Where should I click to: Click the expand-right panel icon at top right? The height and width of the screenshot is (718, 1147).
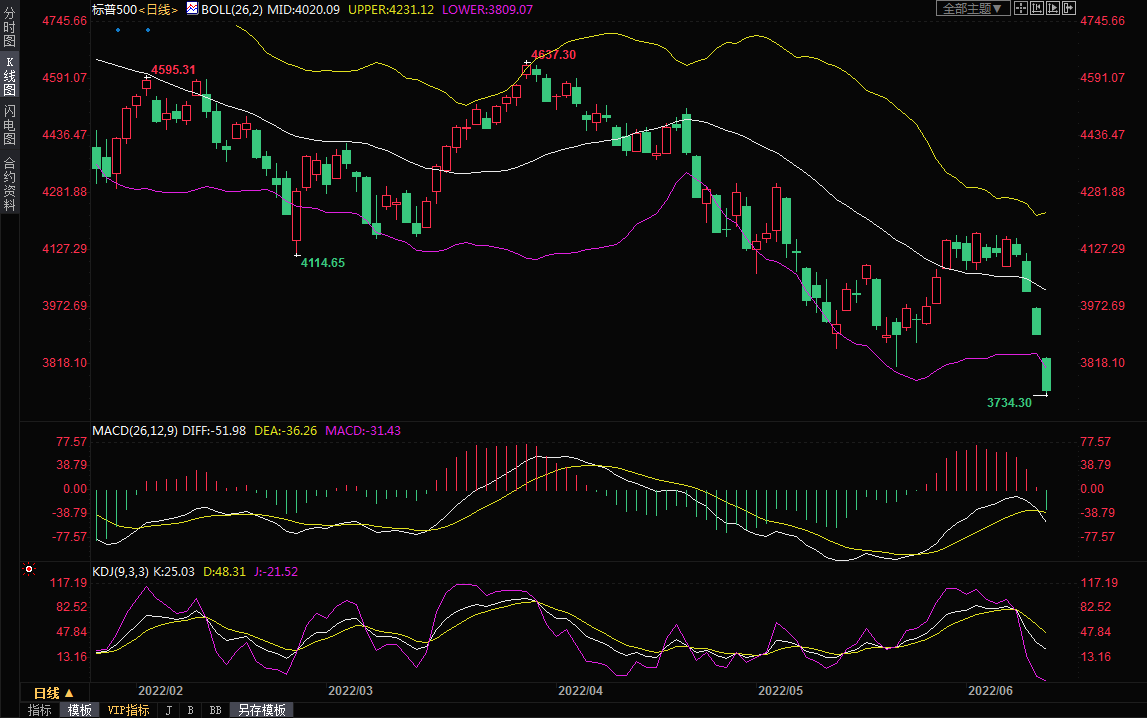click(1068, 8)
